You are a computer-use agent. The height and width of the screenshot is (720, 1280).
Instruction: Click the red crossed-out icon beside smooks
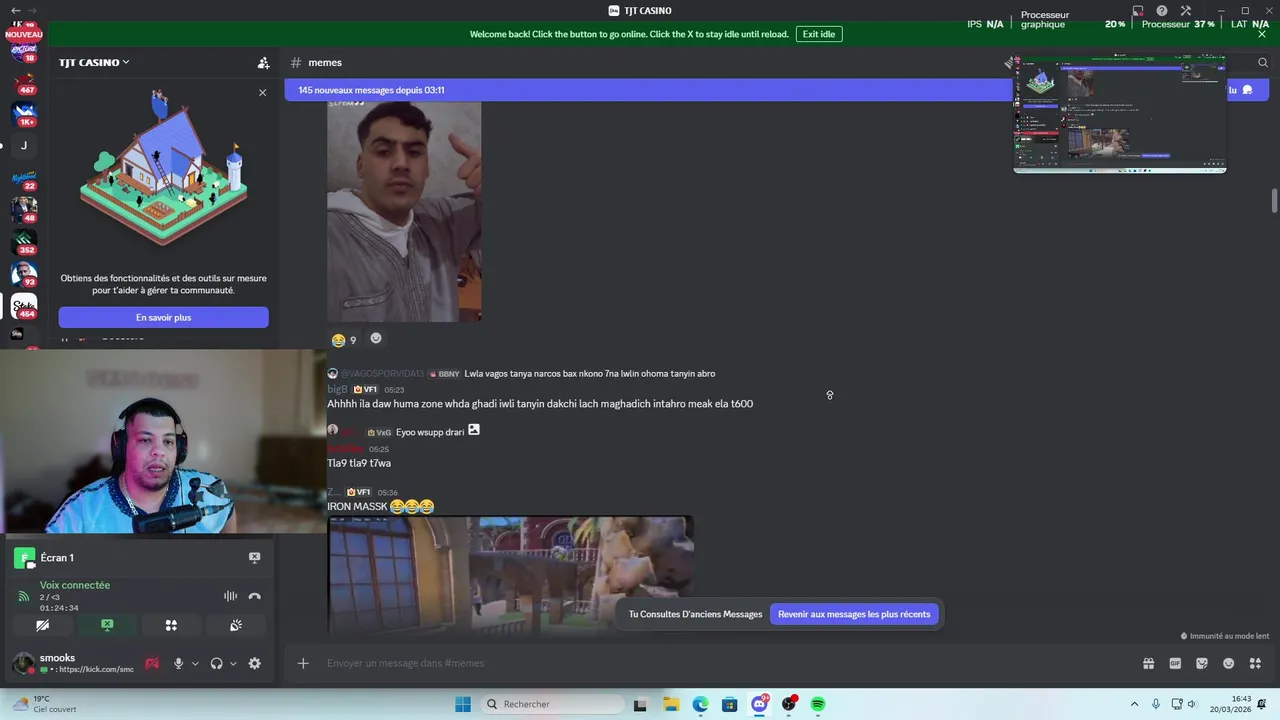[152, 663]
